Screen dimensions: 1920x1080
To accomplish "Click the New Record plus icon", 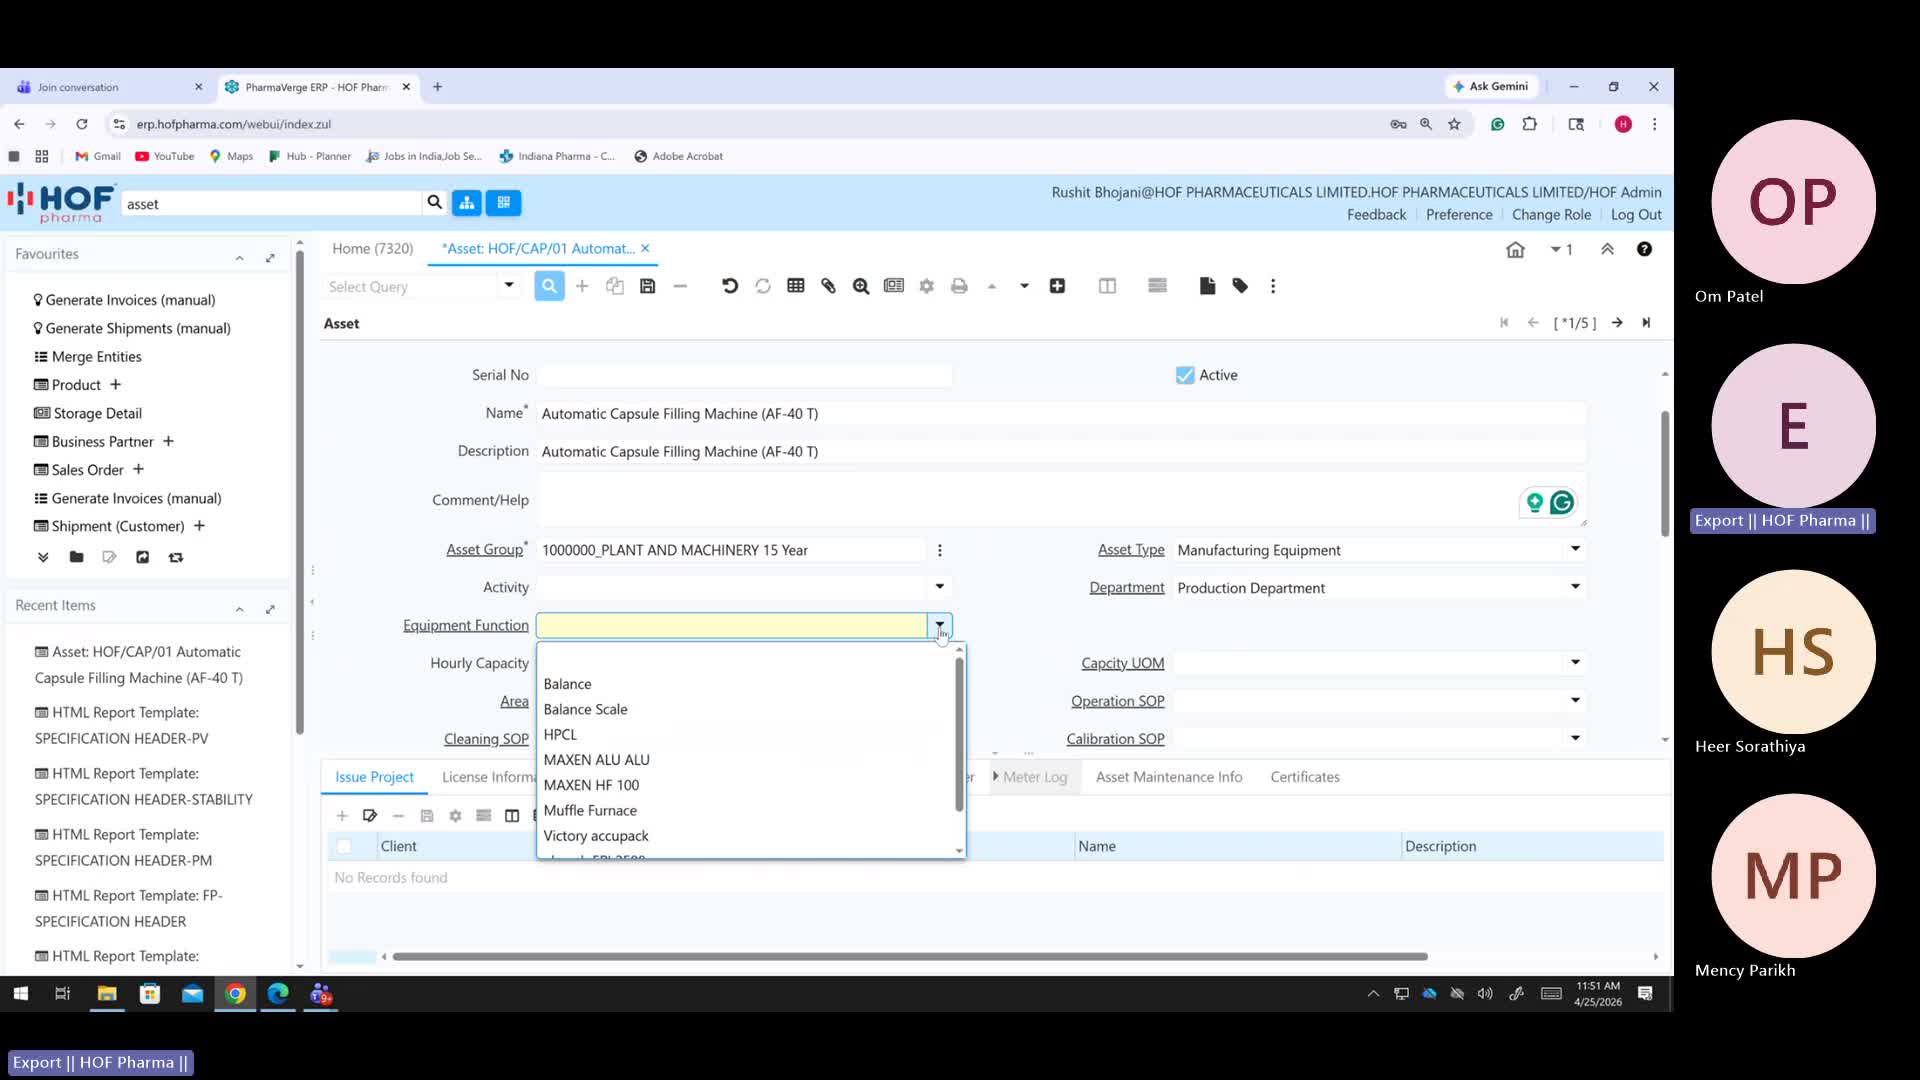I will (582, 286).
